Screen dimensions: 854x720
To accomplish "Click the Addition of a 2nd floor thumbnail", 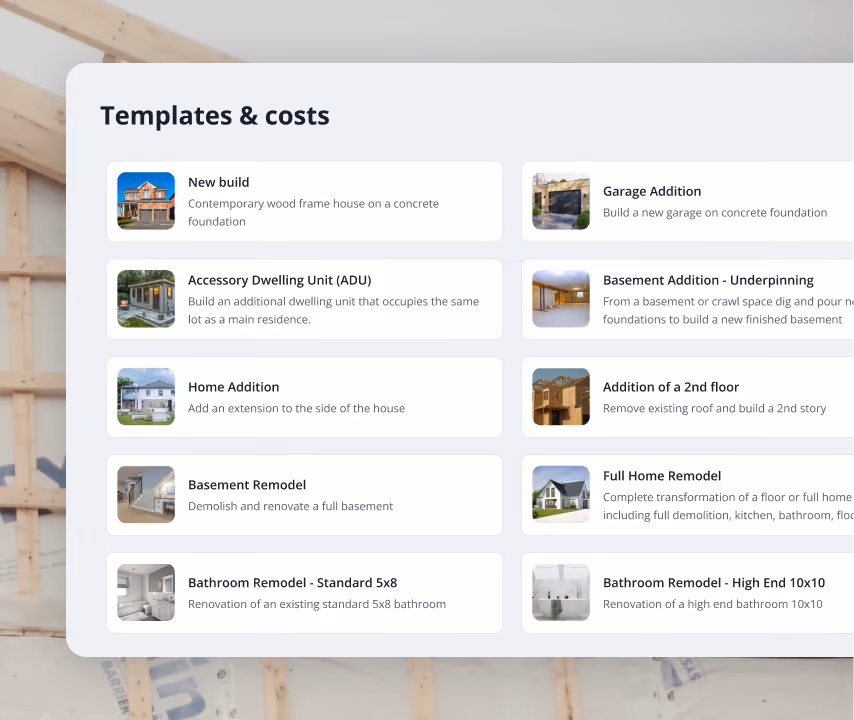I will 561,396.
